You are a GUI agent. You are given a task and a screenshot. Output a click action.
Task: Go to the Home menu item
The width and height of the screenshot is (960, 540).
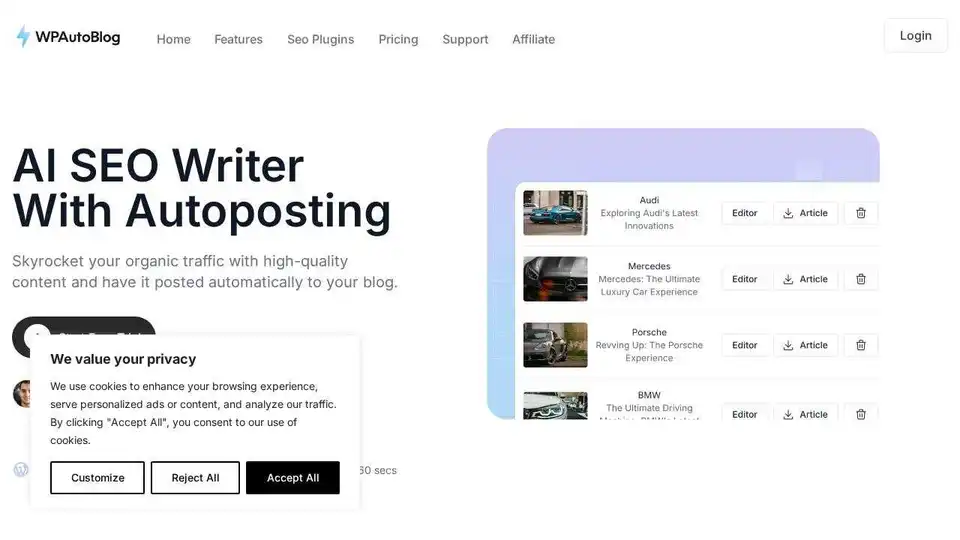(x=173, y=39)
